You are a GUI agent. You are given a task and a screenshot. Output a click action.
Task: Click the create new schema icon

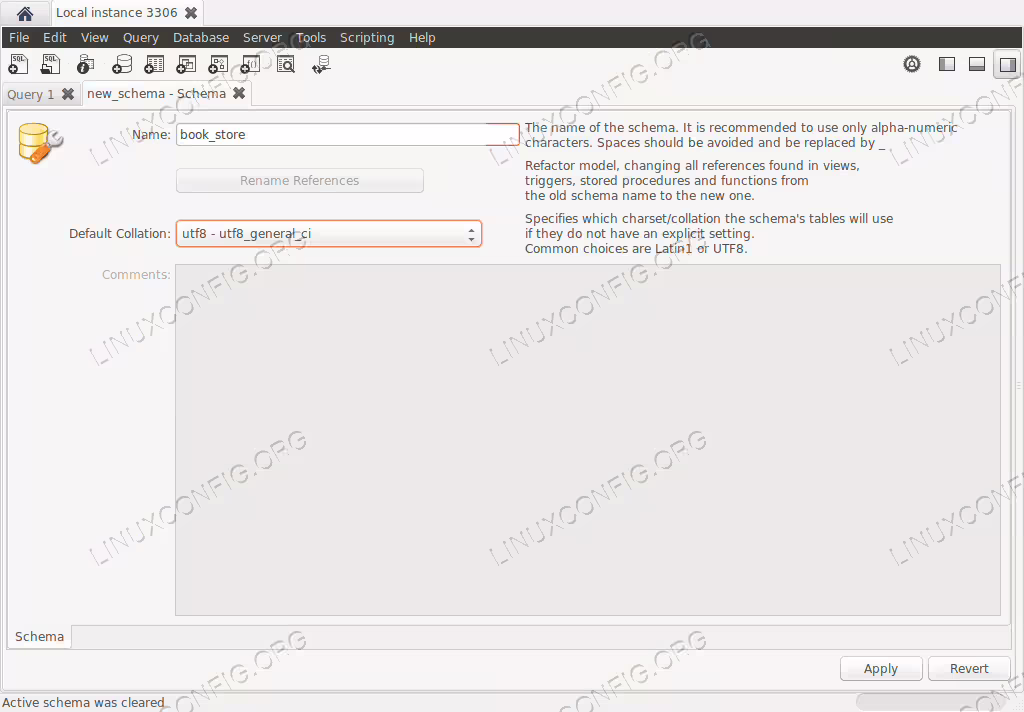coord(121,64)
